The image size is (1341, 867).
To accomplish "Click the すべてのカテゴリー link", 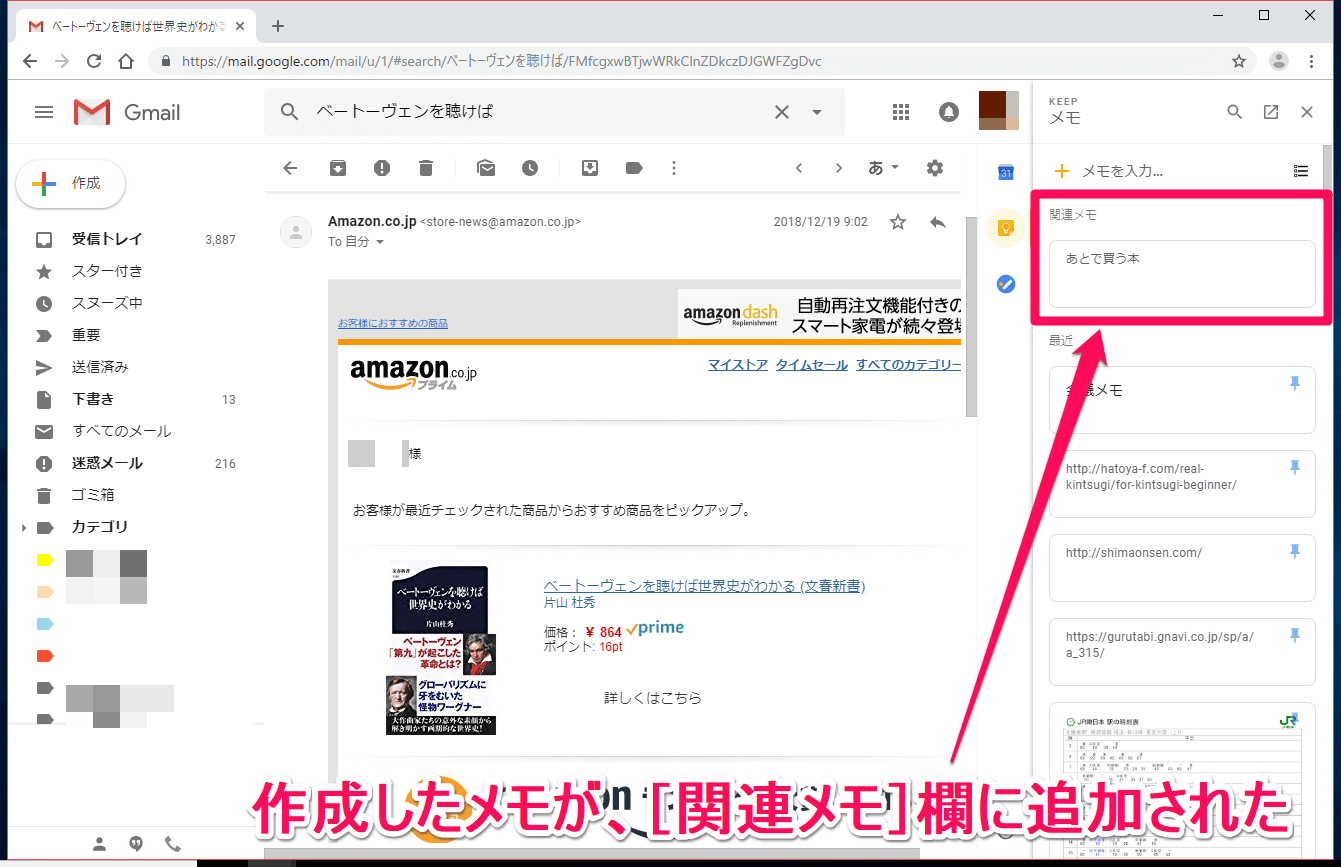I will click(x=908, y=365).
